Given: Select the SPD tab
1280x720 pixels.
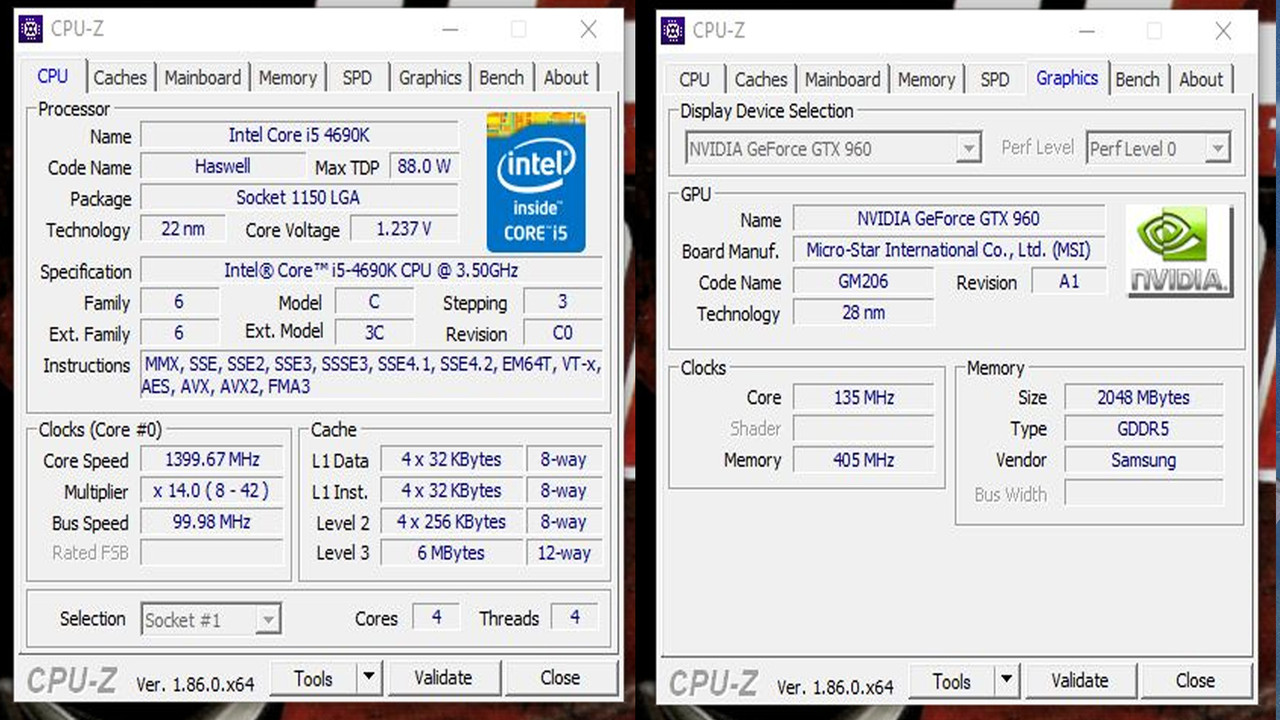Looking at the screenshot, I should coord(357,76).
